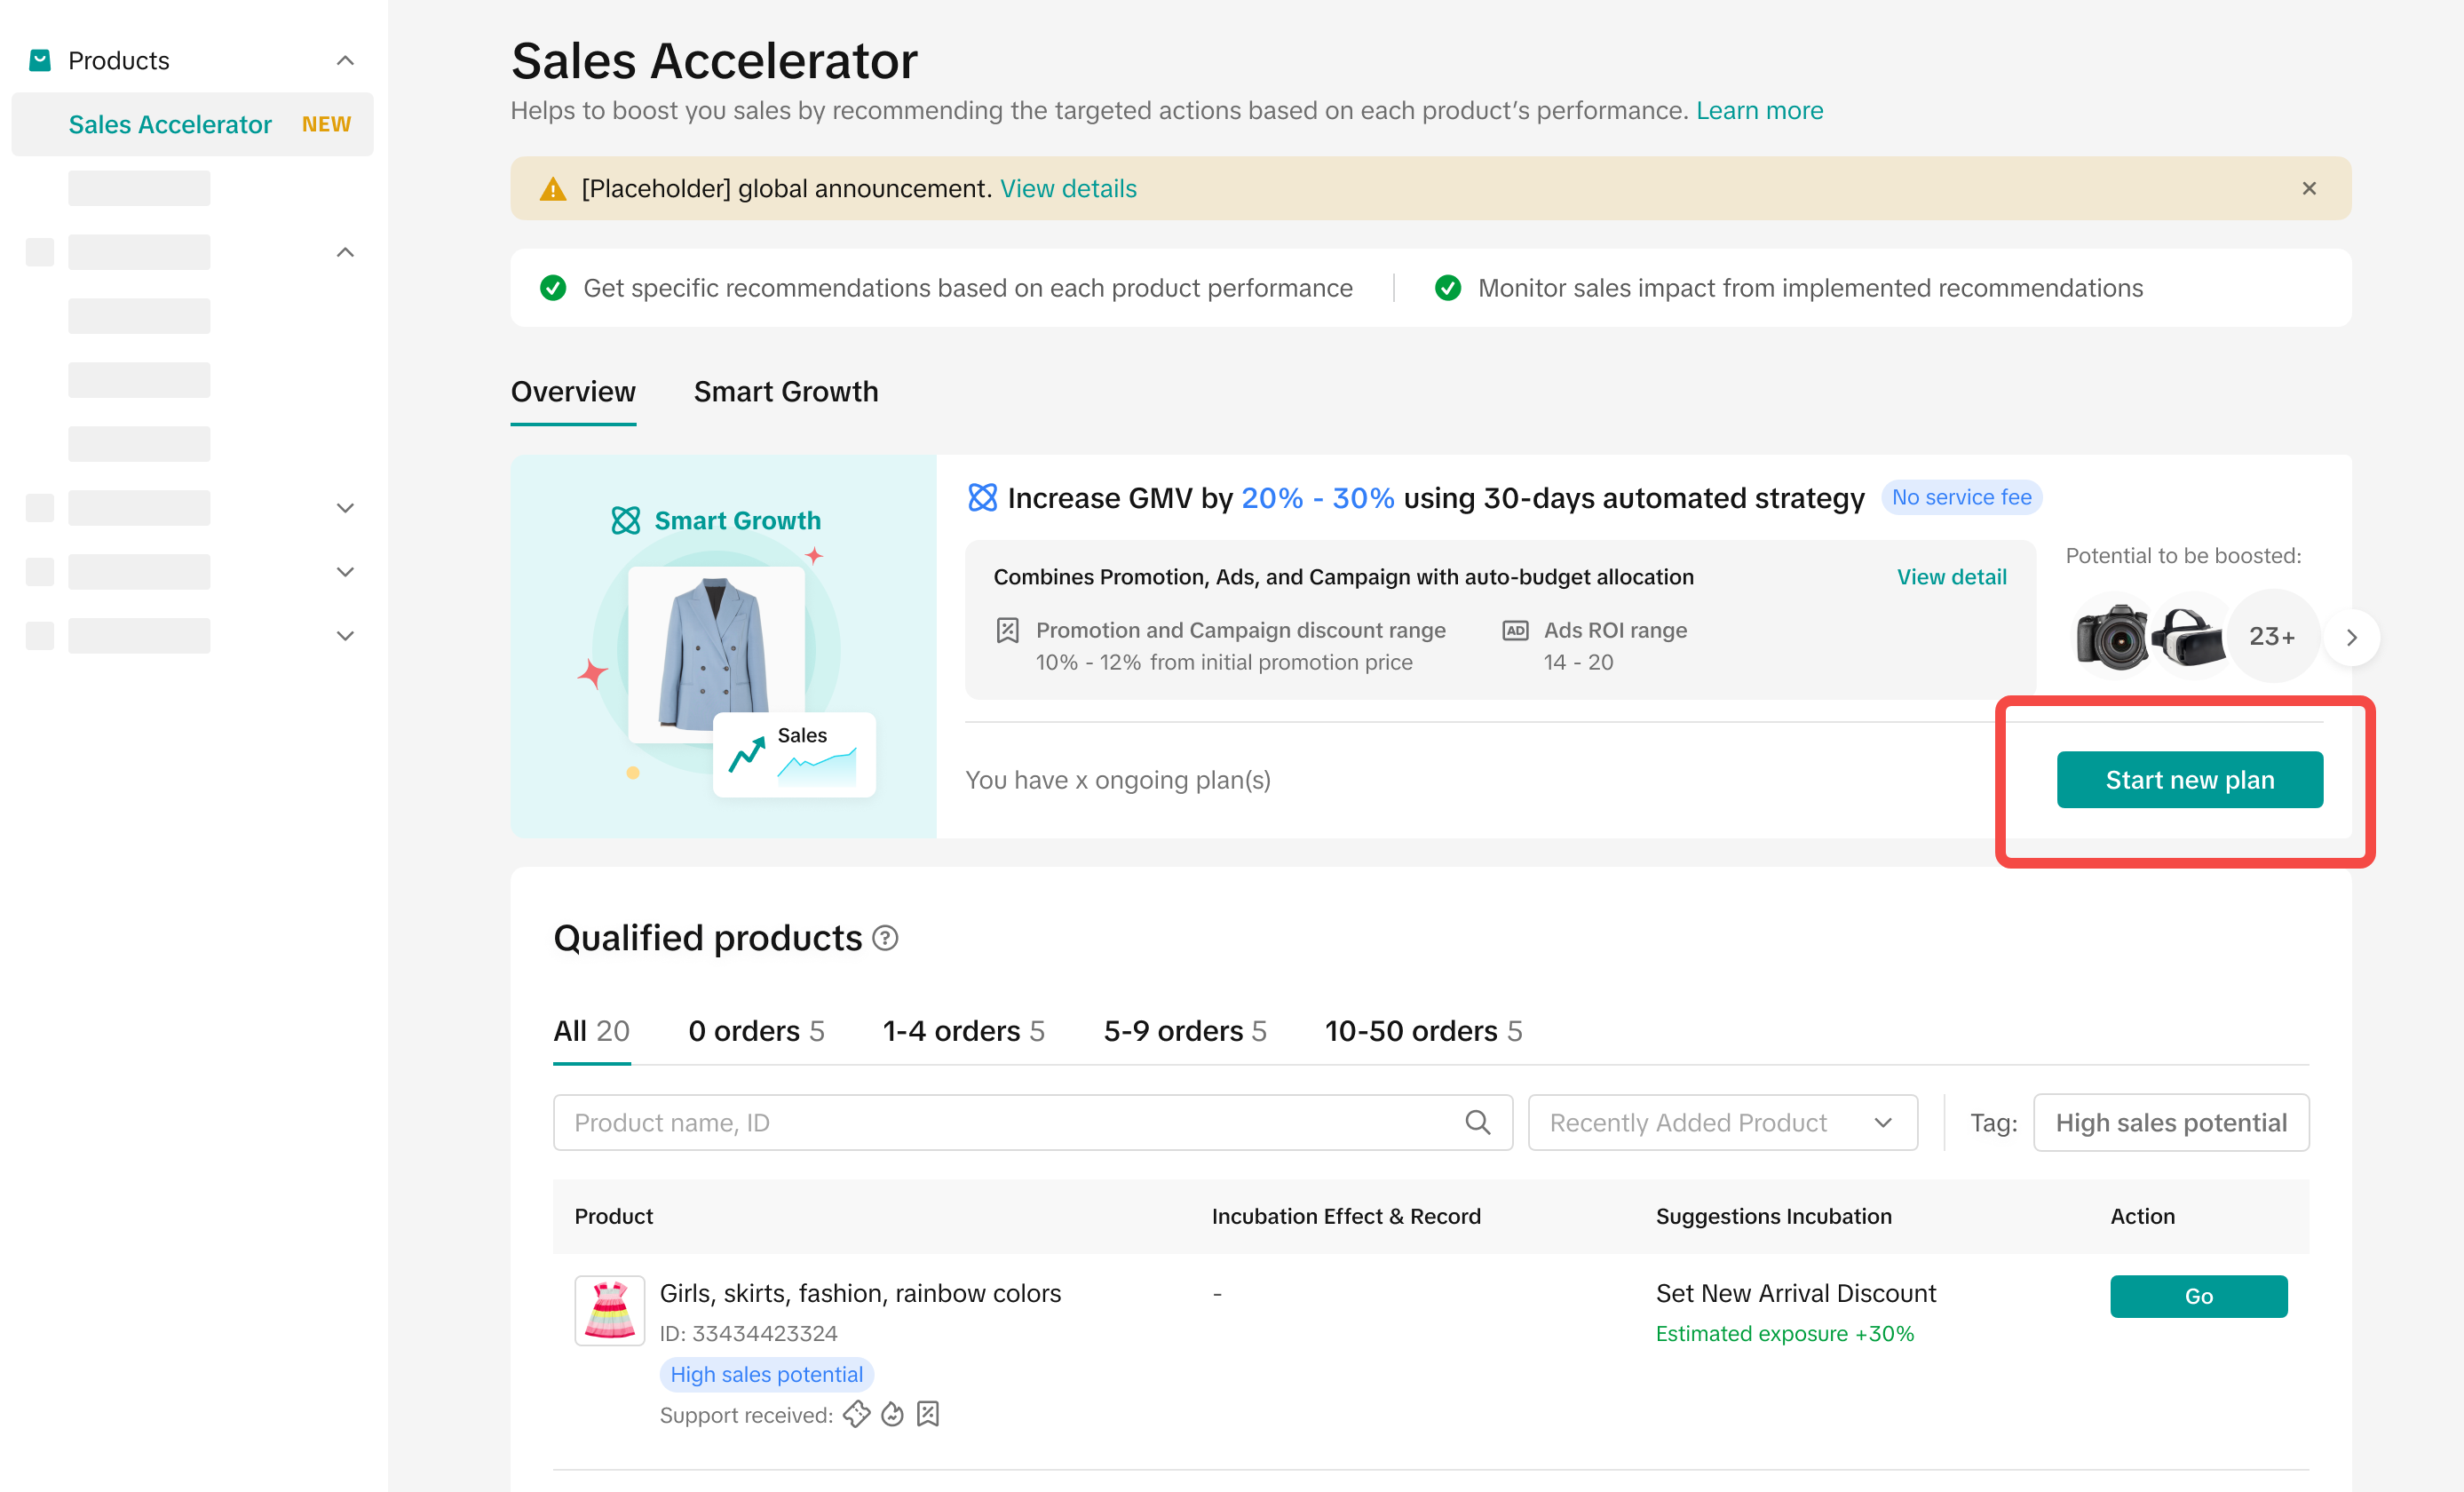Click the Qualified products help icon
2464x1492 pixels.
tap(885, 938)
